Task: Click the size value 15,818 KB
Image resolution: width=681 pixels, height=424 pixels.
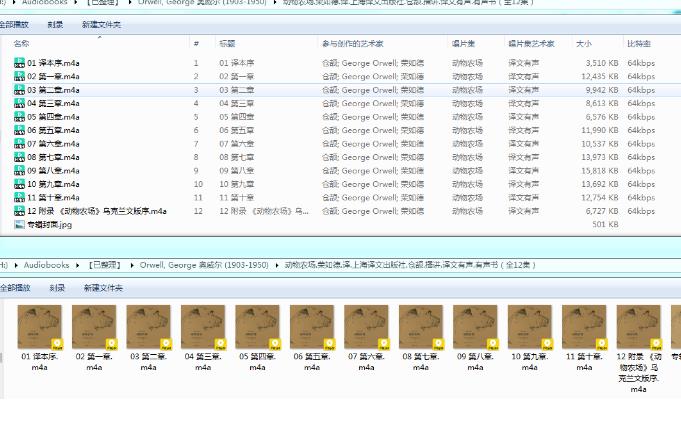Action: pyautogui.click(x=600, y=171)
